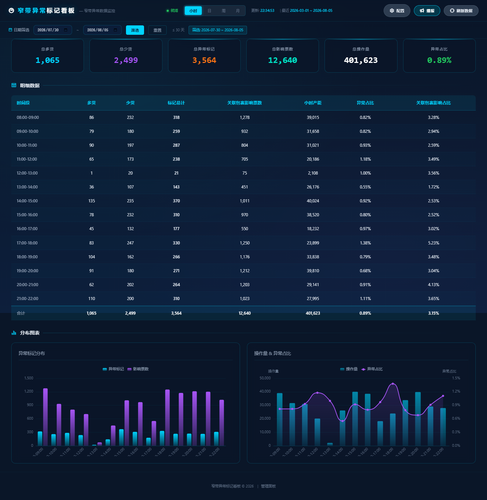
Task: Select the 08:00-09:00 table row
Action: pyautogui.click(x=243, y=117)
